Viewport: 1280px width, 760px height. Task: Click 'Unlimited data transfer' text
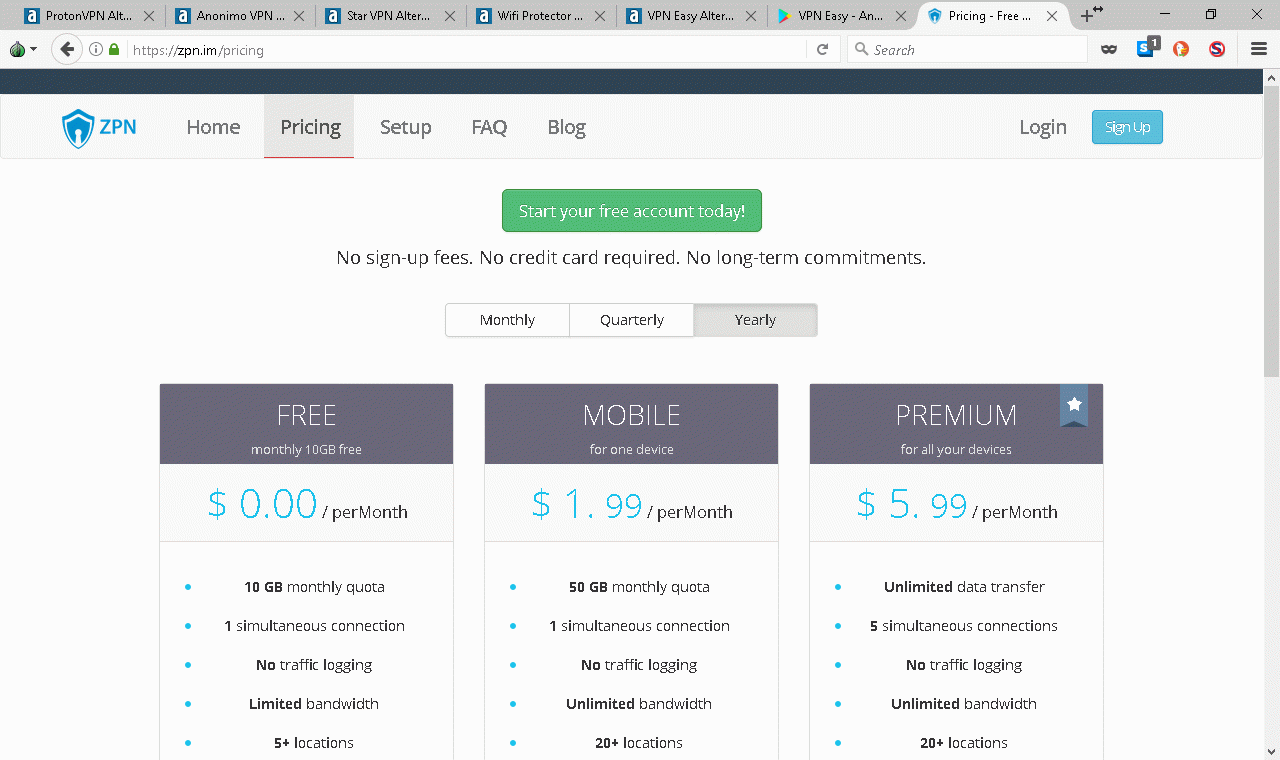pos(964,587)
